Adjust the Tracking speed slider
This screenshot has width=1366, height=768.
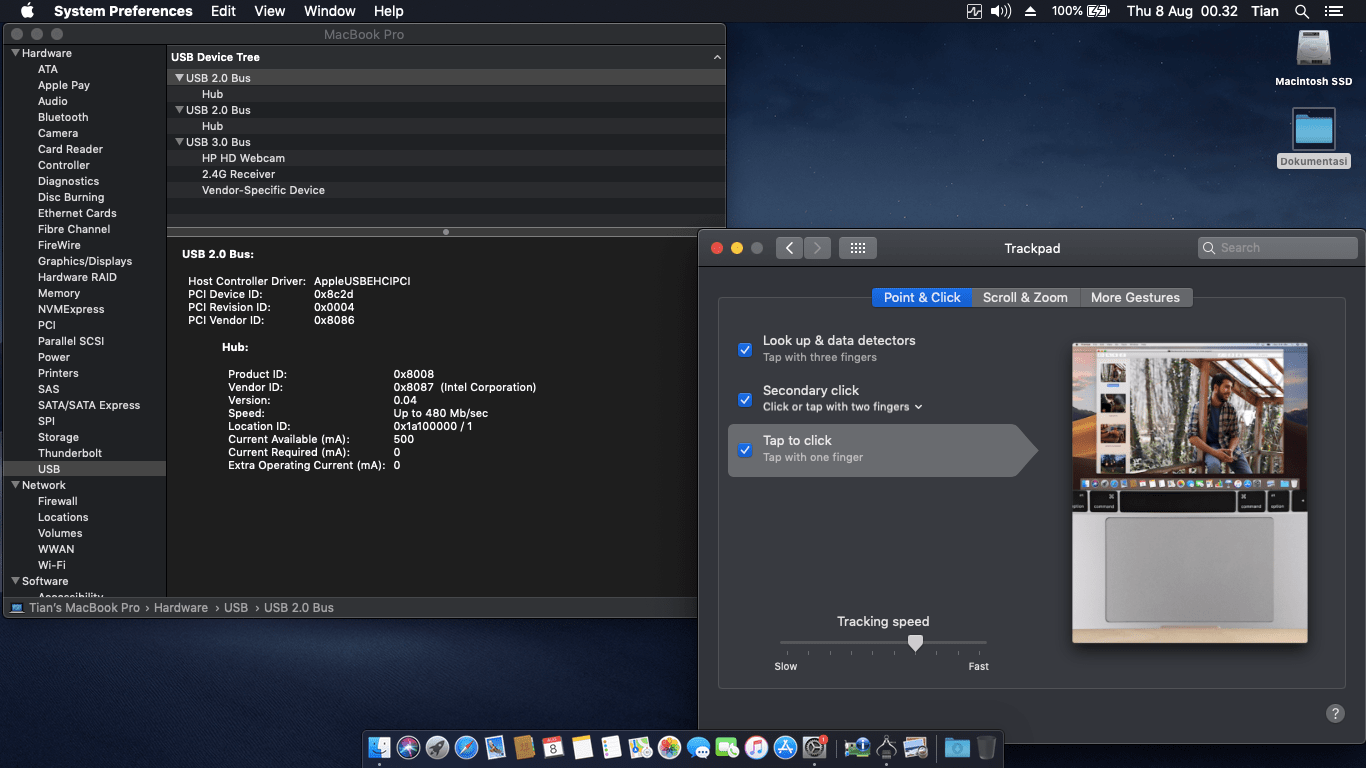pyautogui.click(x=915, y=643)
